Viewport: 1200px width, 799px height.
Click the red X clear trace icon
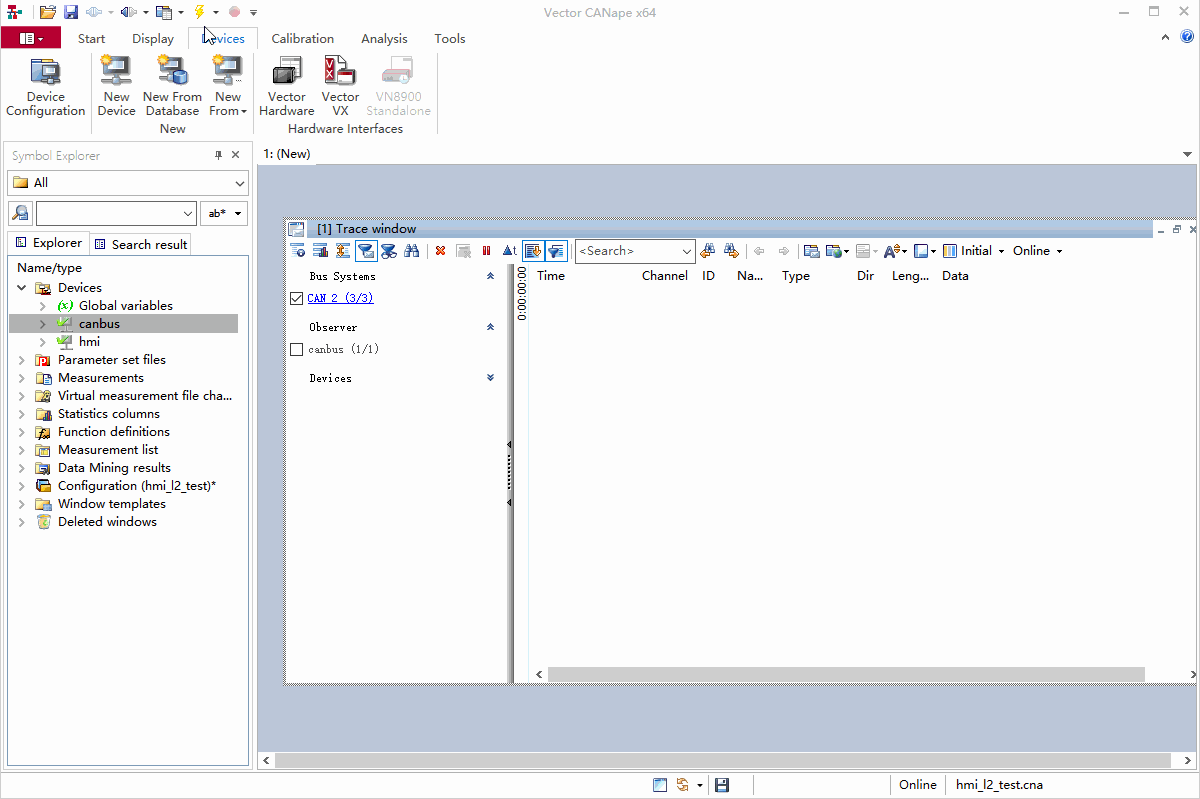click(x=440, y=251)
